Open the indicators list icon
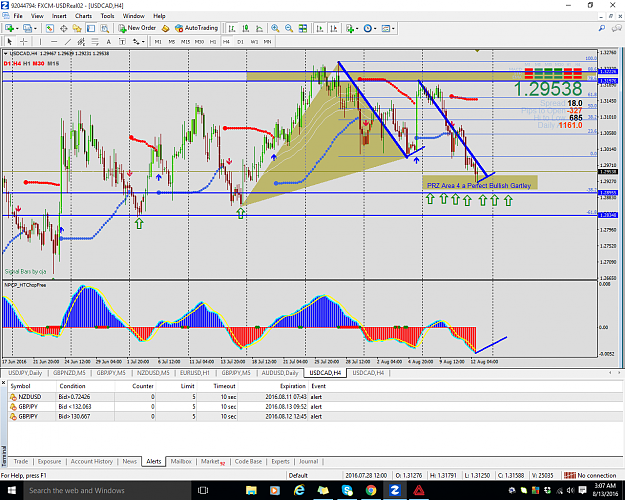 pos(350,28)
